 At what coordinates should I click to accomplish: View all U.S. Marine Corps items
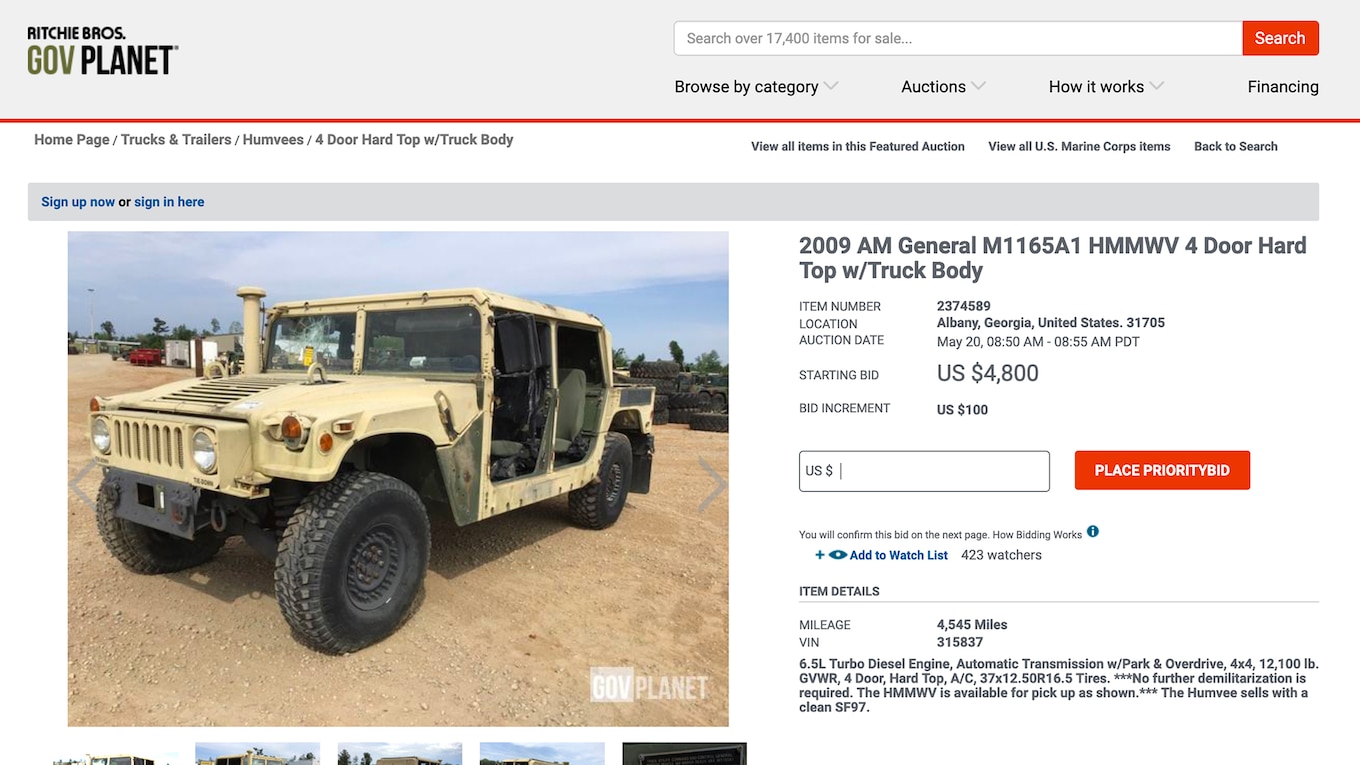(x=1079, y=146)
